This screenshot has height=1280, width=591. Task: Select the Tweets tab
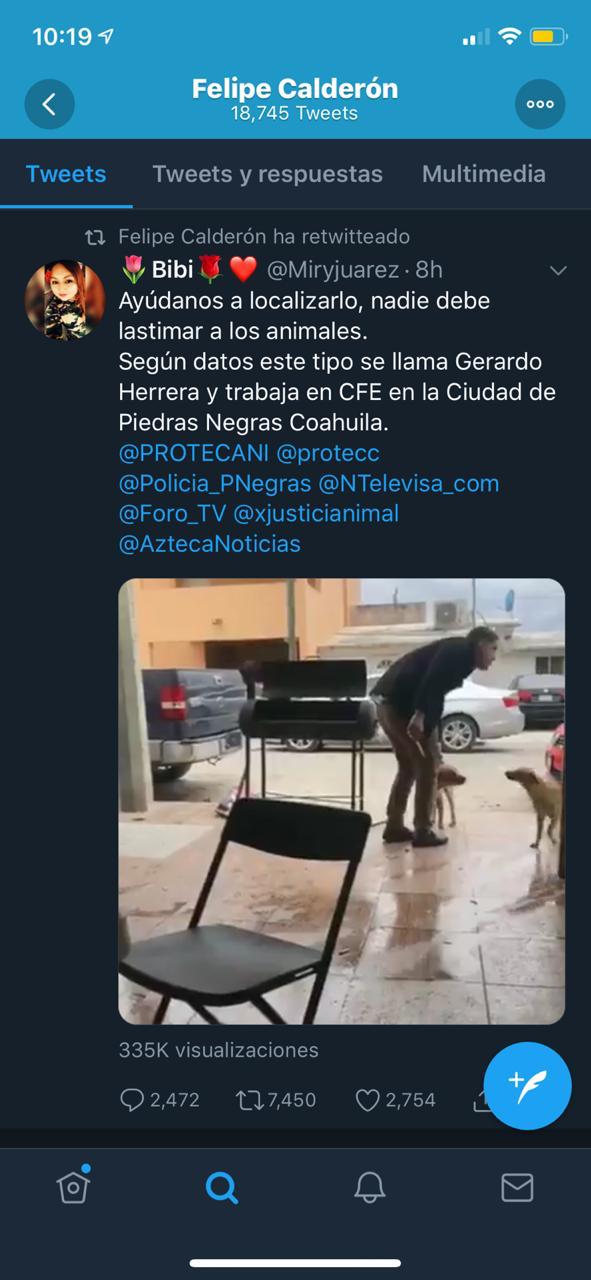pyautogui.click(x=66, y=174)
